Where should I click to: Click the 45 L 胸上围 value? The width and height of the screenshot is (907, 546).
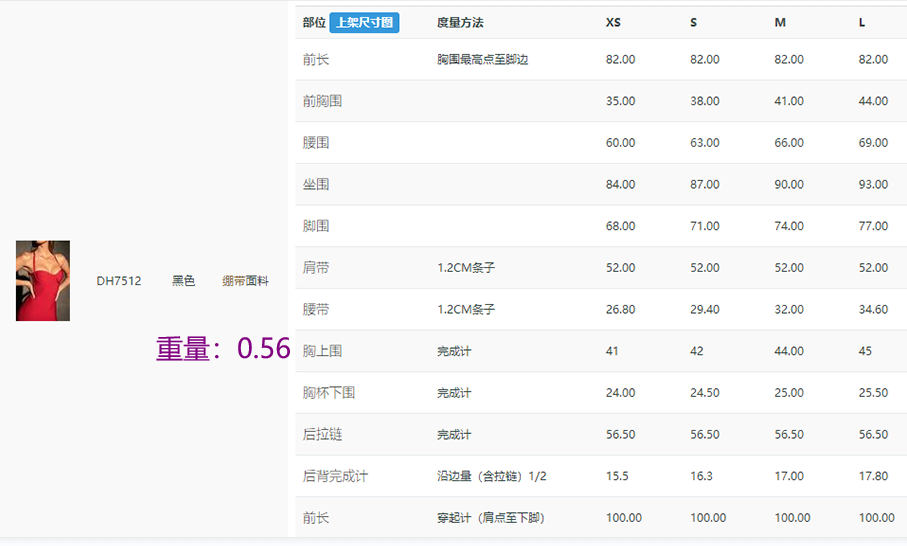(865, 351)
